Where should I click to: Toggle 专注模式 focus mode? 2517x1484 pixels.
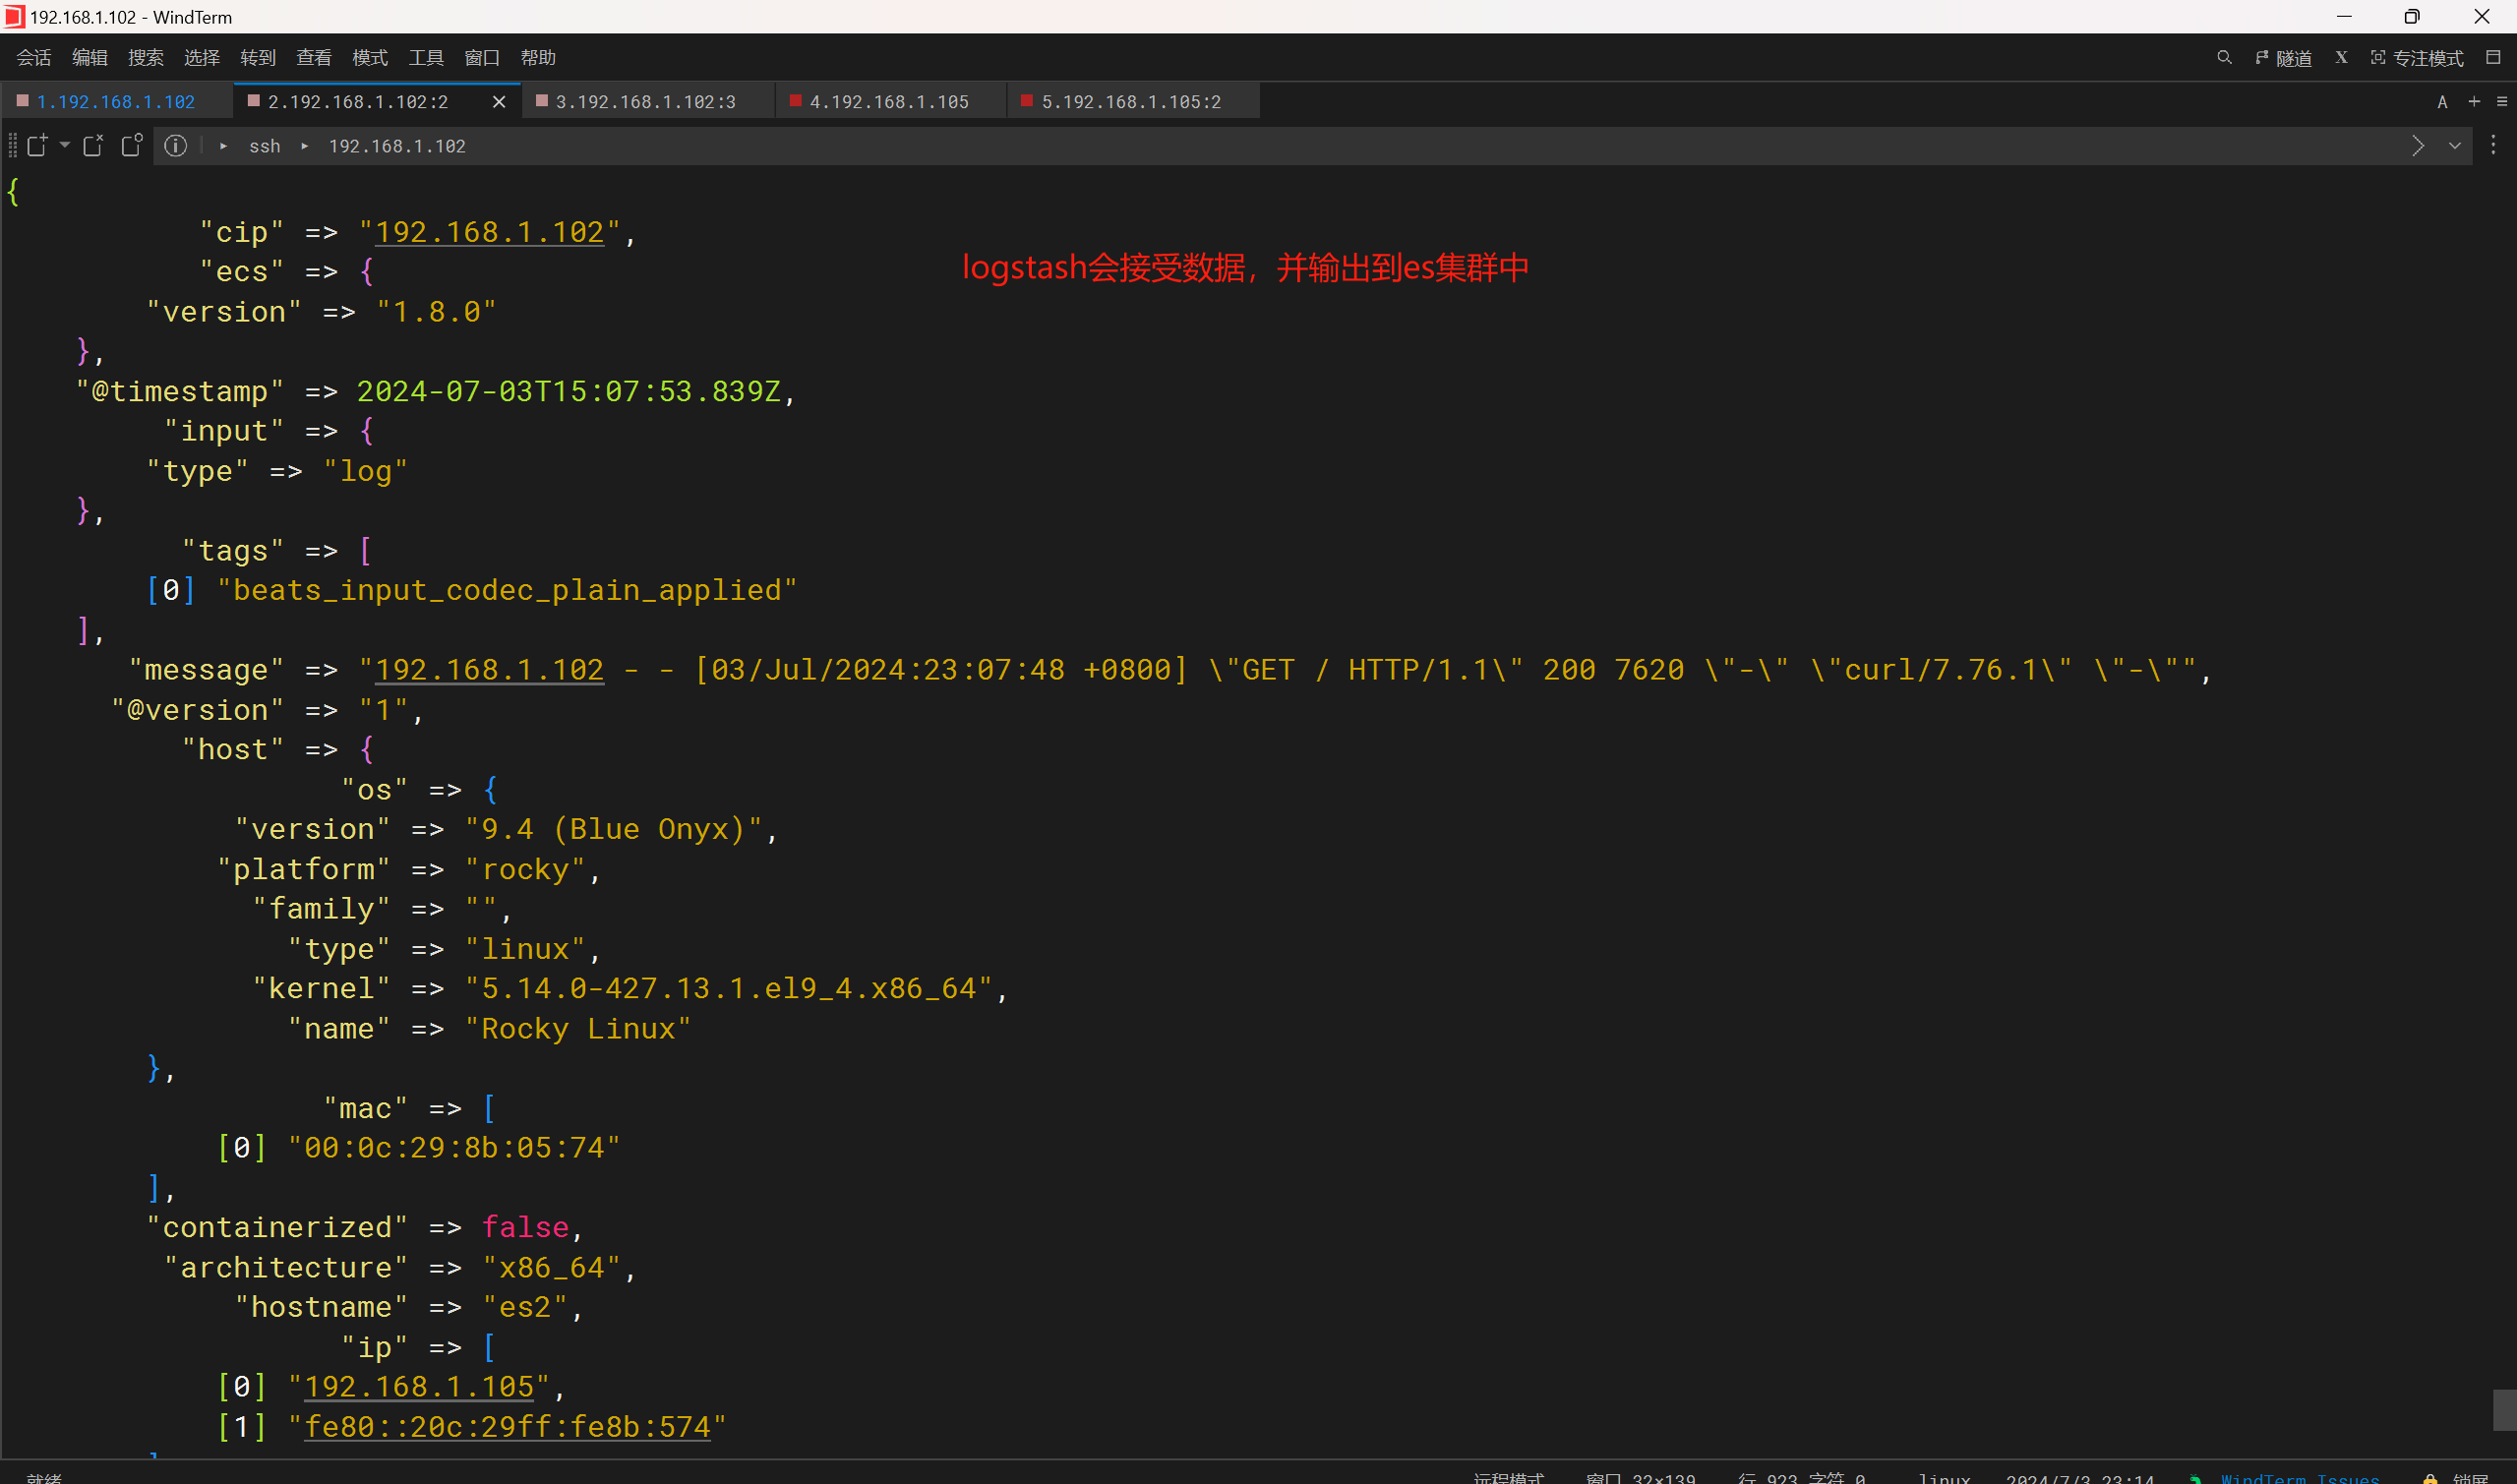coord(2417,58)
